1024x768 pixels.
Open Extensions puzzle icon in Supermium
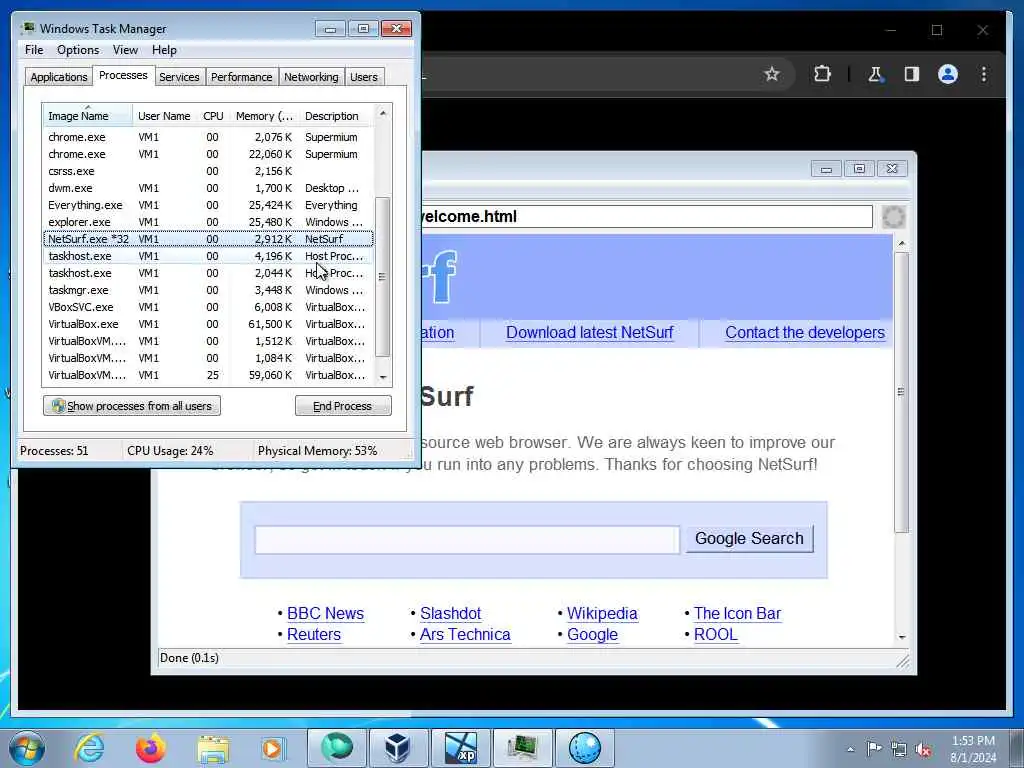coord(822,74)
